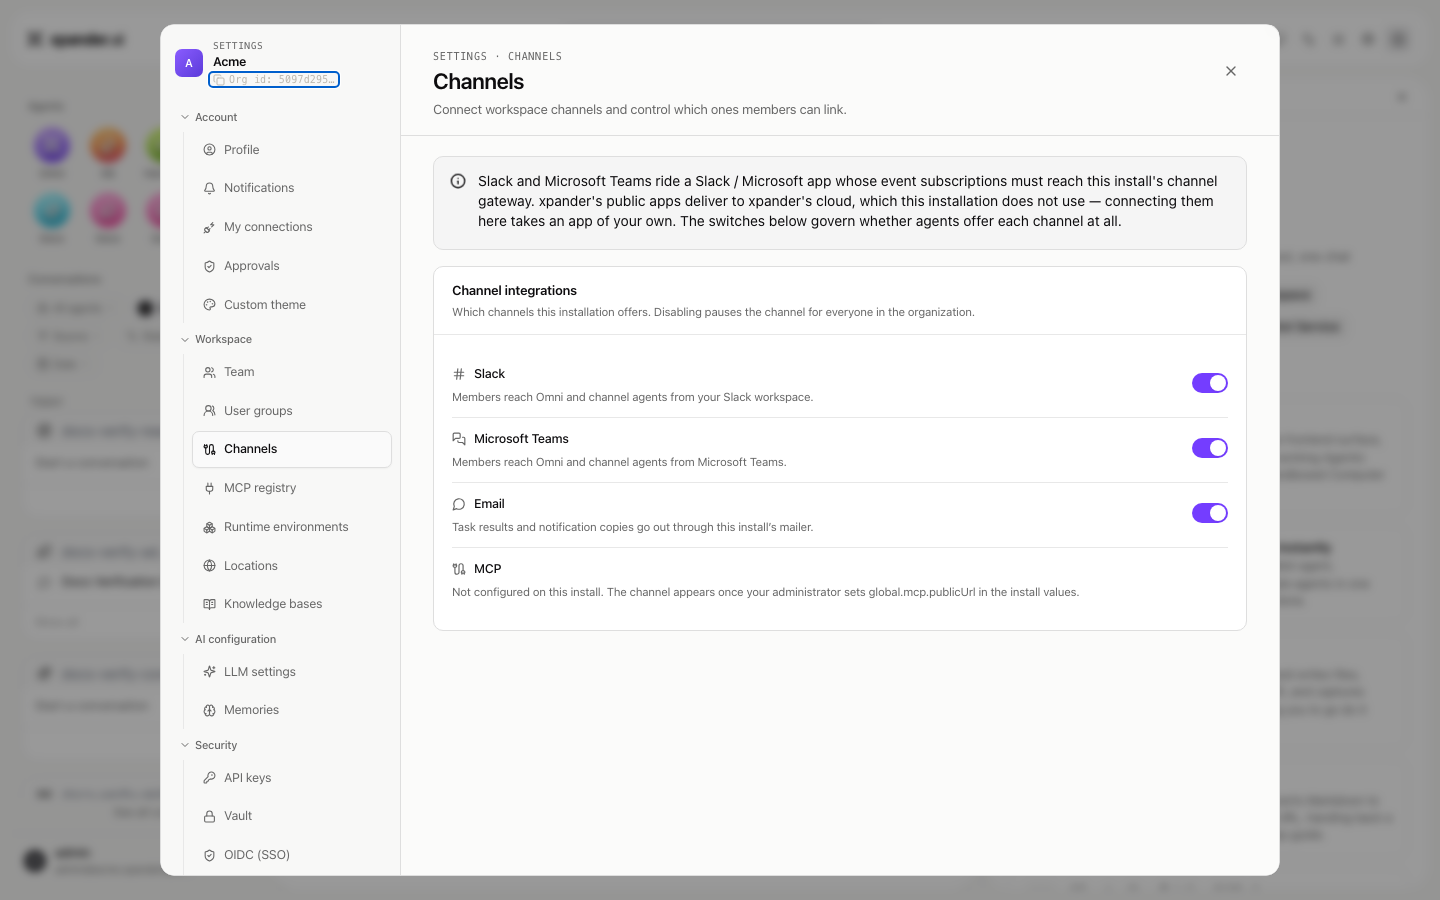
Task: Collapse the Workspace section chevron
Action: click(x=185, y=340)
